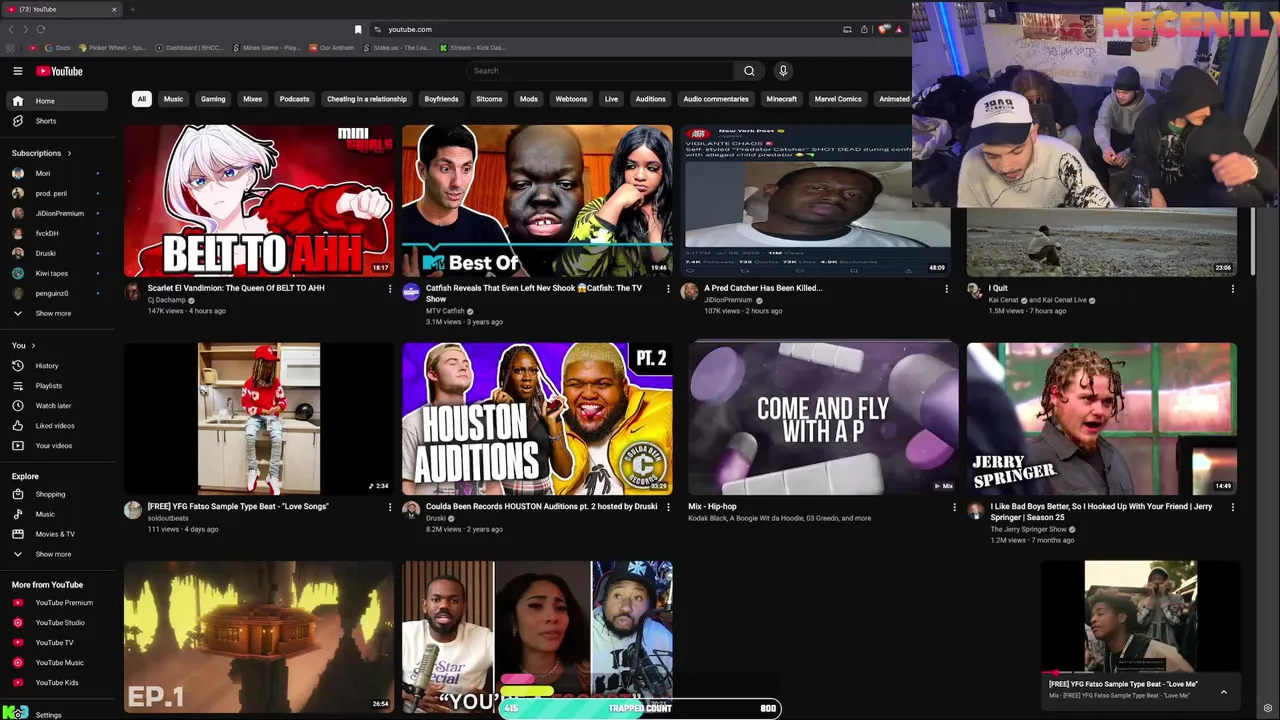
Task: Open Mori subscription channel
Action: click(x=56, y=173)
